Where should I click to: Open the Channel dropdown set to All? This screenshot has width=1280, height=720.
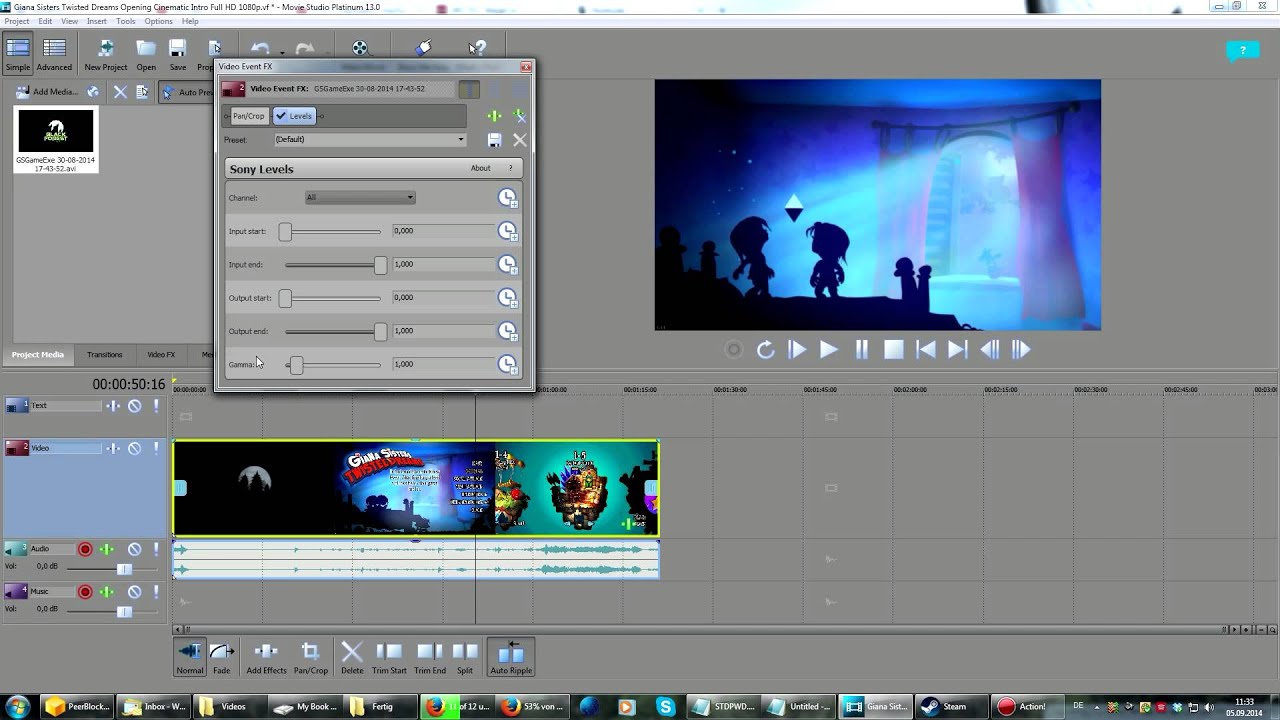360,197
